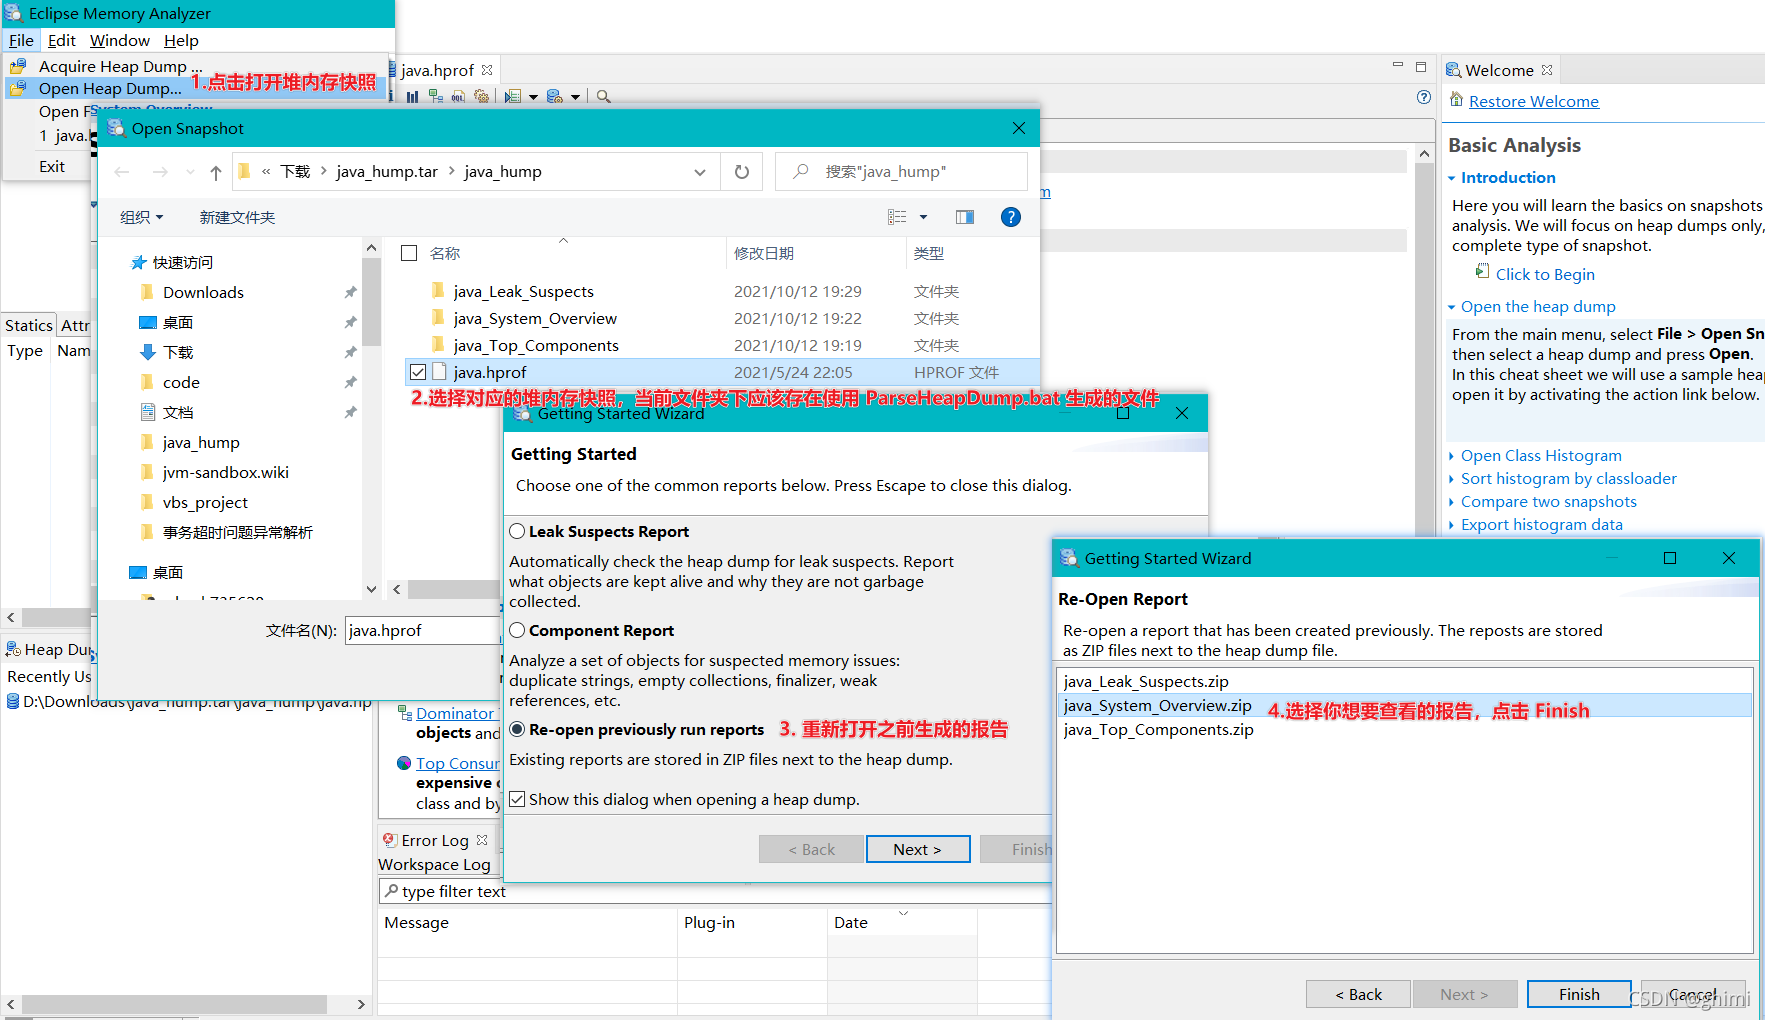The image size is (1765, 1020).
Task: Click the type filter text field
Action: 715,891
